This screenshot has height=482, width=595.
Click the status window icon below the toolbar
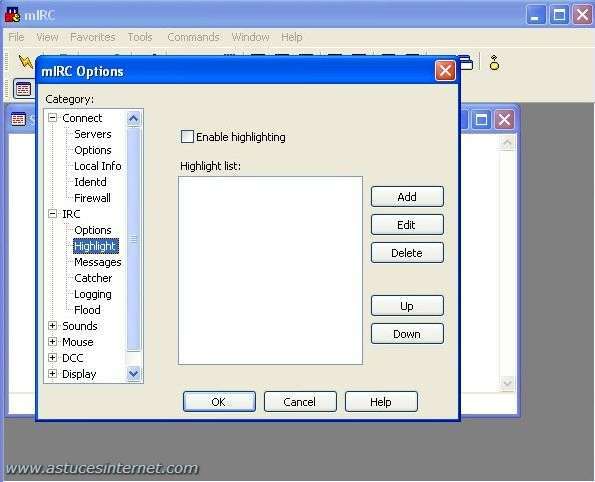coord(23,90)
